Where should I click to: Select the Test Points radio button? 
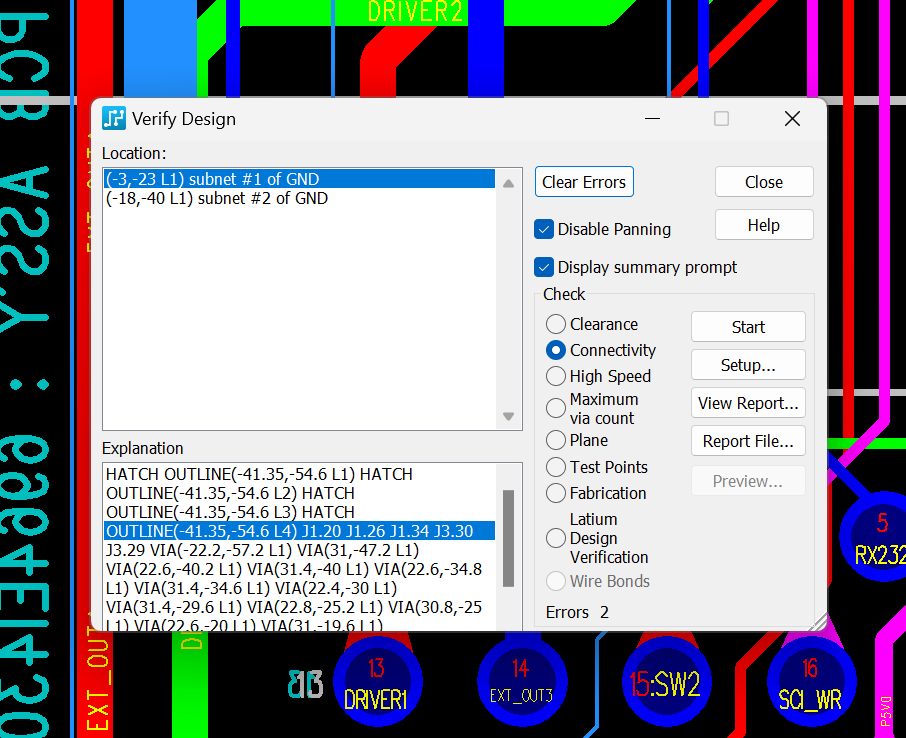[x=556, y=467]
